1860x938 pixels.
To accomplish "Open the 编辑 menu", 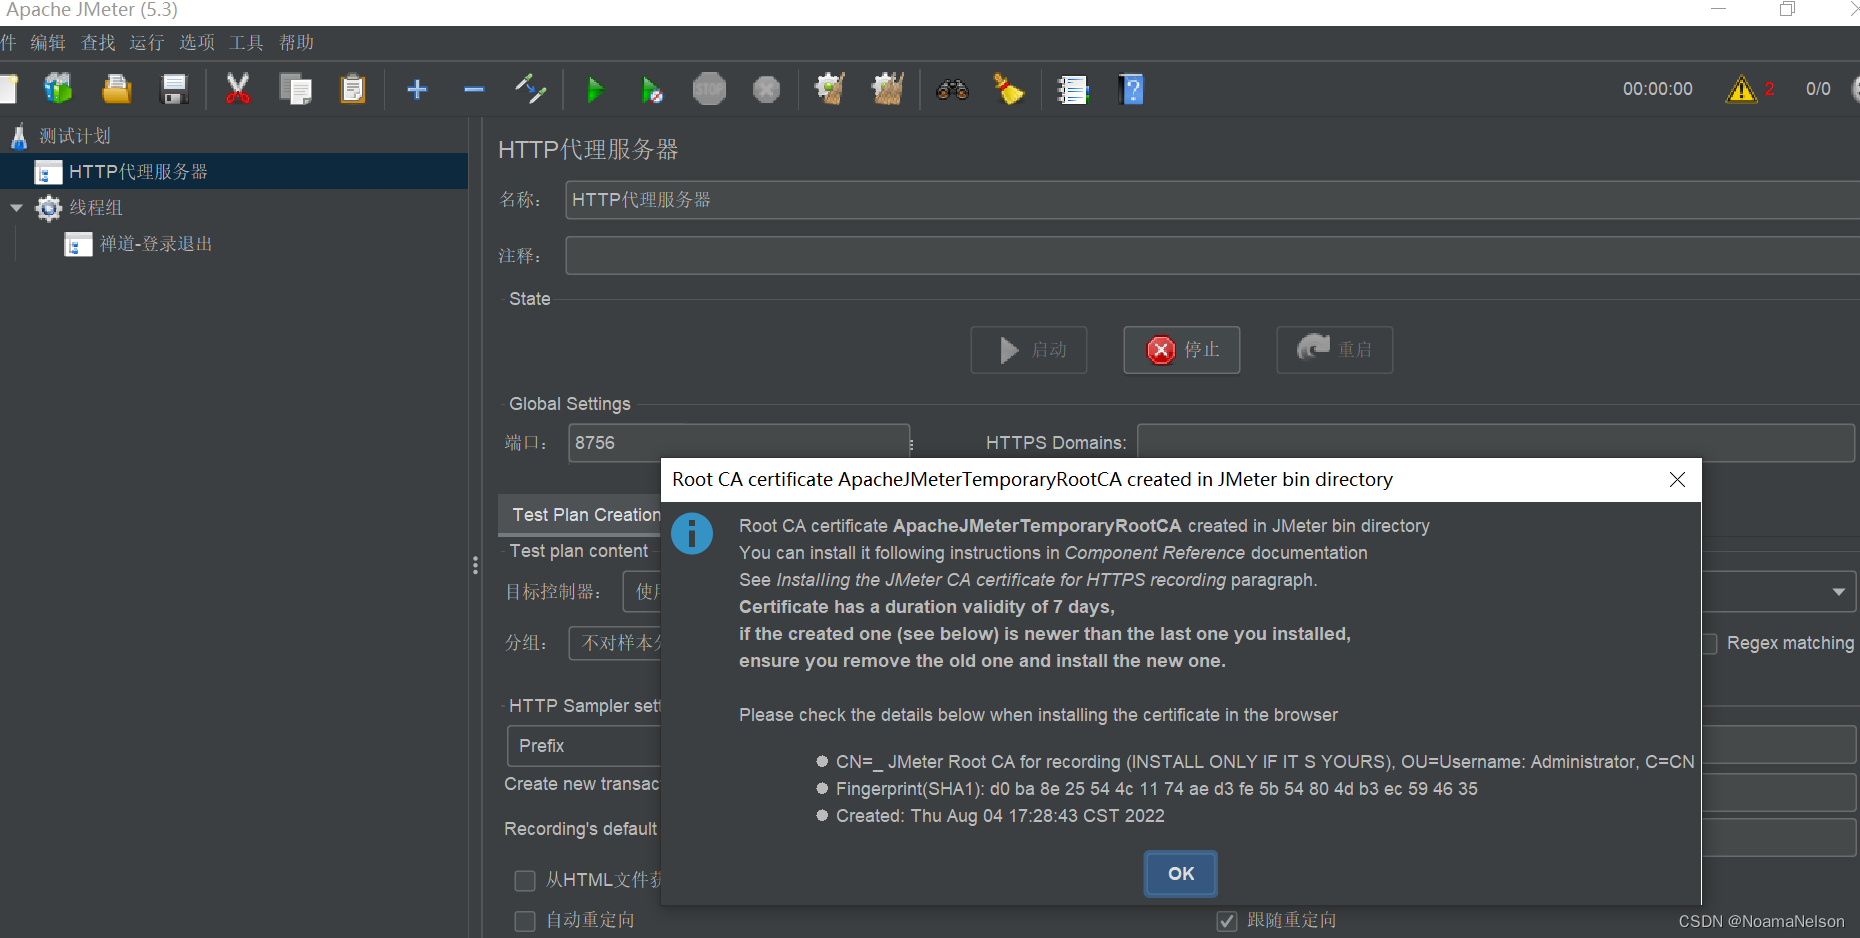I will [47, 42].
